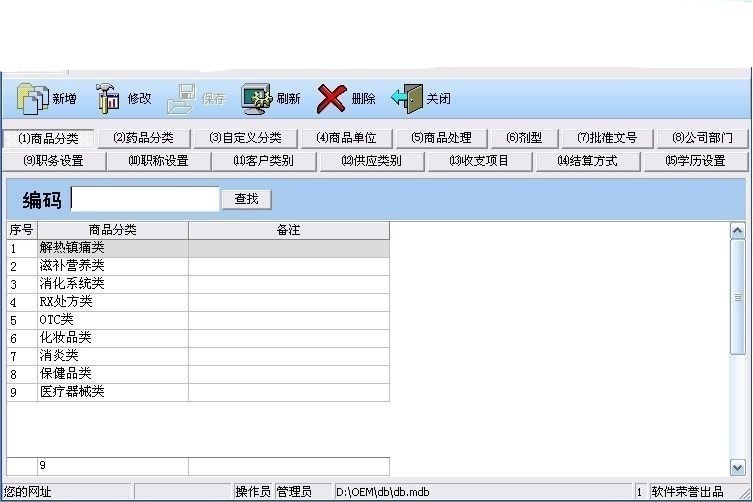This screenshot has width=753, height=502.
Task: Open the (7)批准文号 tab
Action: coord(607,138)
